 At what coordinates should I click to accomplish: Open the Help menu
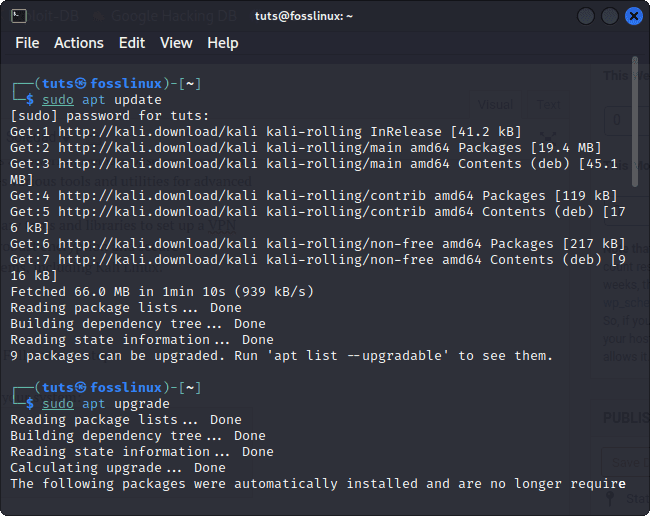click(x=223, y=43)
